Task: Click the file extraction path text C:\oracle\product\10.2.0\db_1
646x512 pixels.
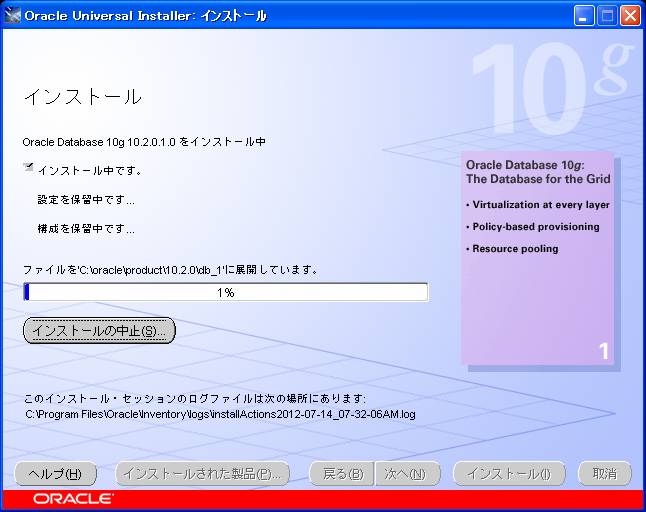Action: [152, 270]
